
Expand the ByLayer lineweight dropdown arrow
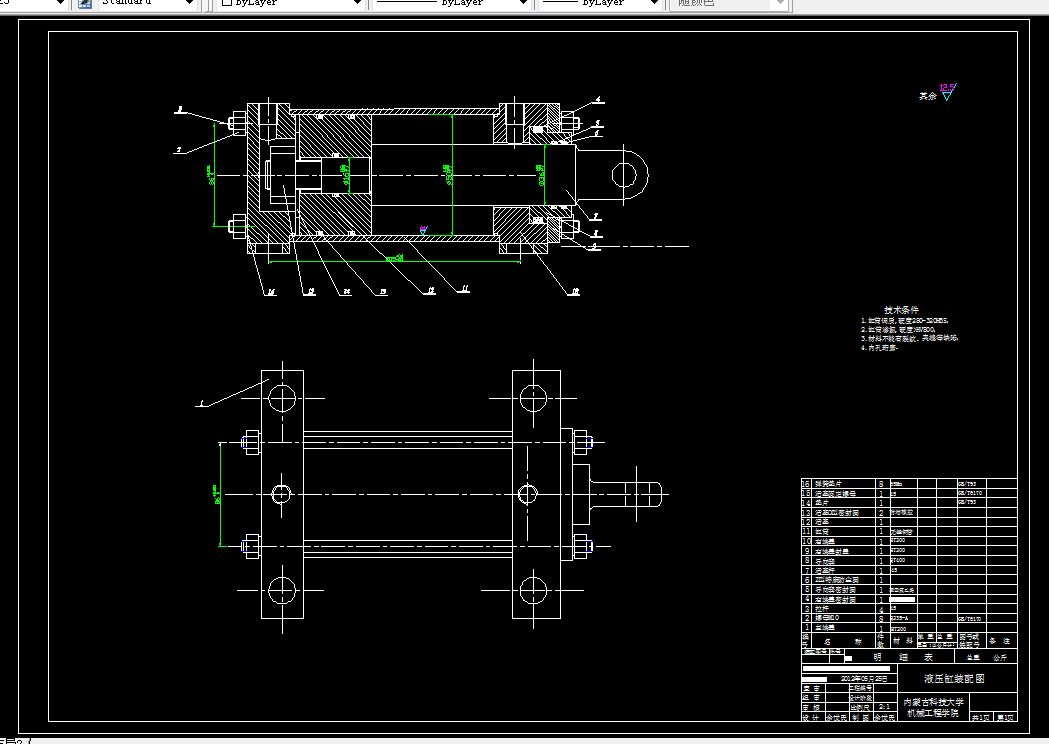pos(654,3)
